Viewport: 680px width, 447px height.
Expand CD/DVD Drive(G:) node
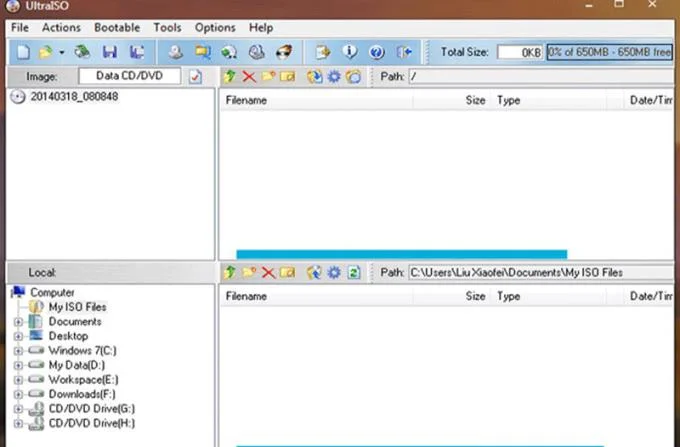pos(18,409)
